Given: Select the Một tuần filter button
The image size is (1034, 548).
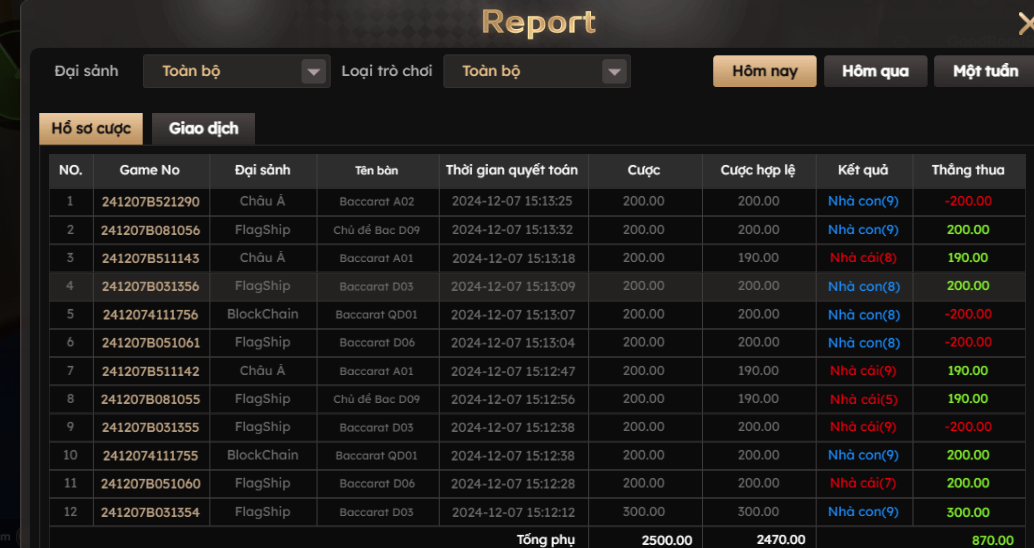Looking at the screenshot, I should click(x=984, y=71).
